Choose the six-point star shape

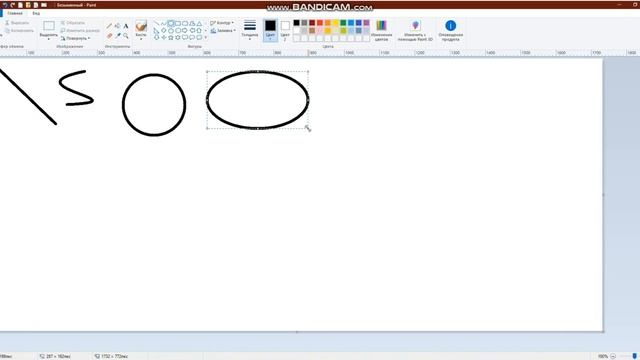click(178, 38)
